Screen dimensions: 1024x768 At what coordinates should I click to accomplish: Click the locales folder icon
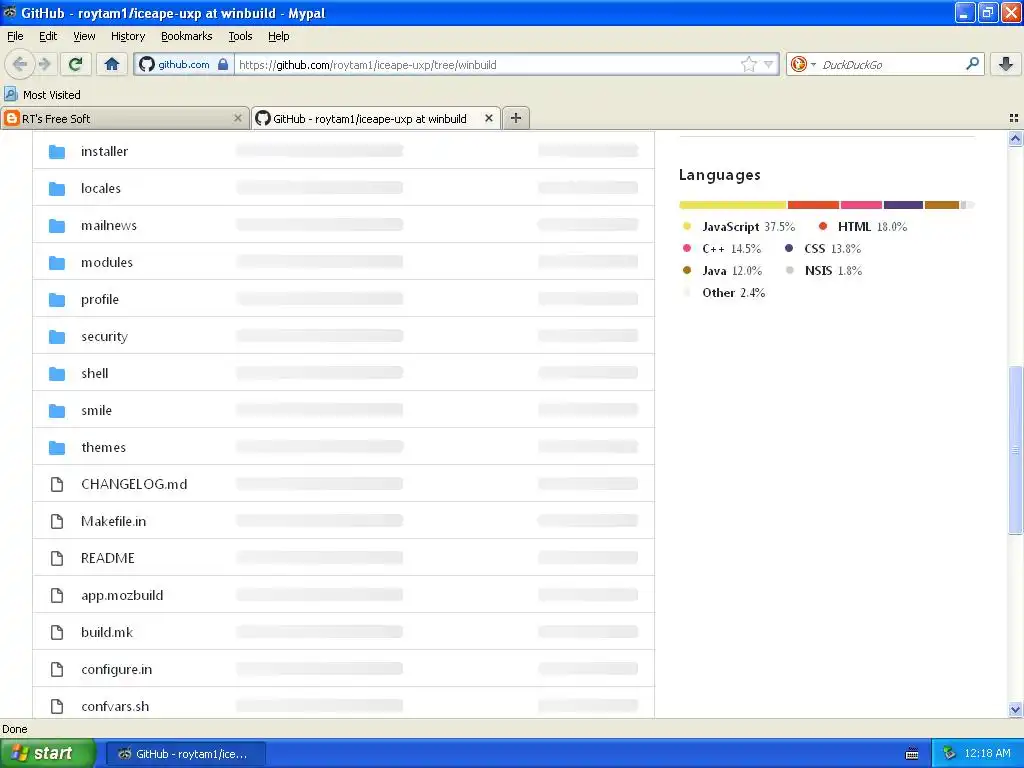pyautogui.click(x=57, y=189)
